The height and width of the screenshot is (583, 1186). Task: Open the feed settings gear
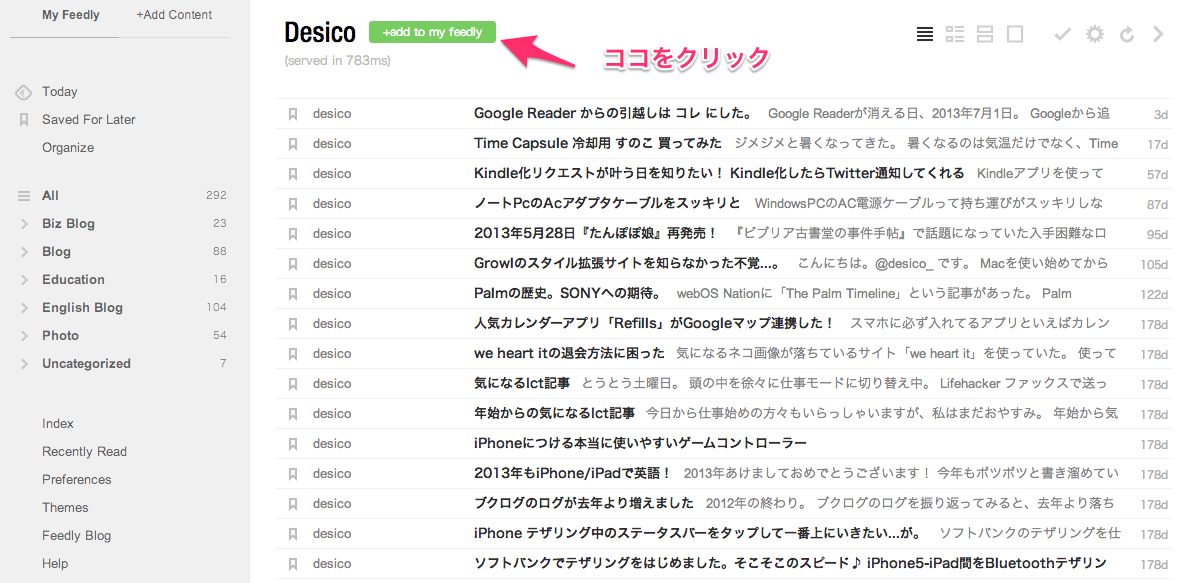click(1094, 33)
